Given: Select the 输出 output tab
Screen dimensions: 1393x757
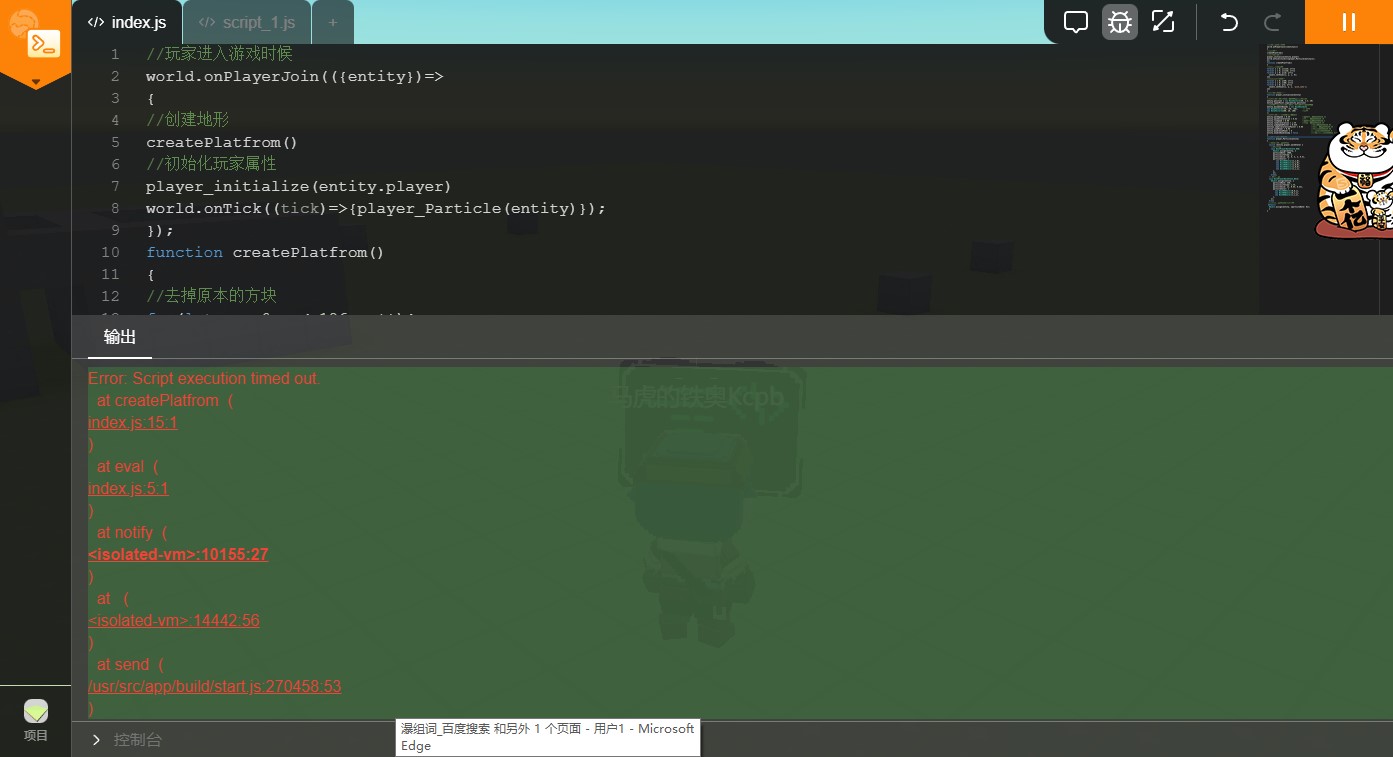Looking at the screenshot, I should [120, 337].
